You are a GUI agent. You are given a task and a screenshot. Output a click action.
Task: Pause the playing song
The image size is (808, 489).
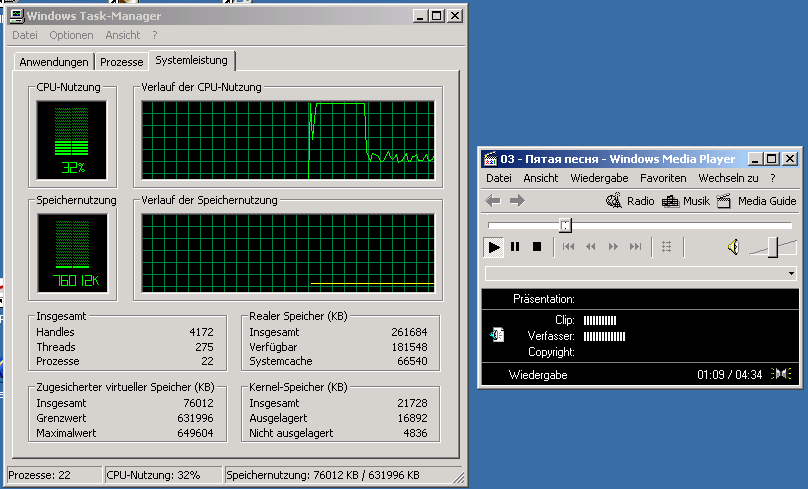(x=515, y=246)
